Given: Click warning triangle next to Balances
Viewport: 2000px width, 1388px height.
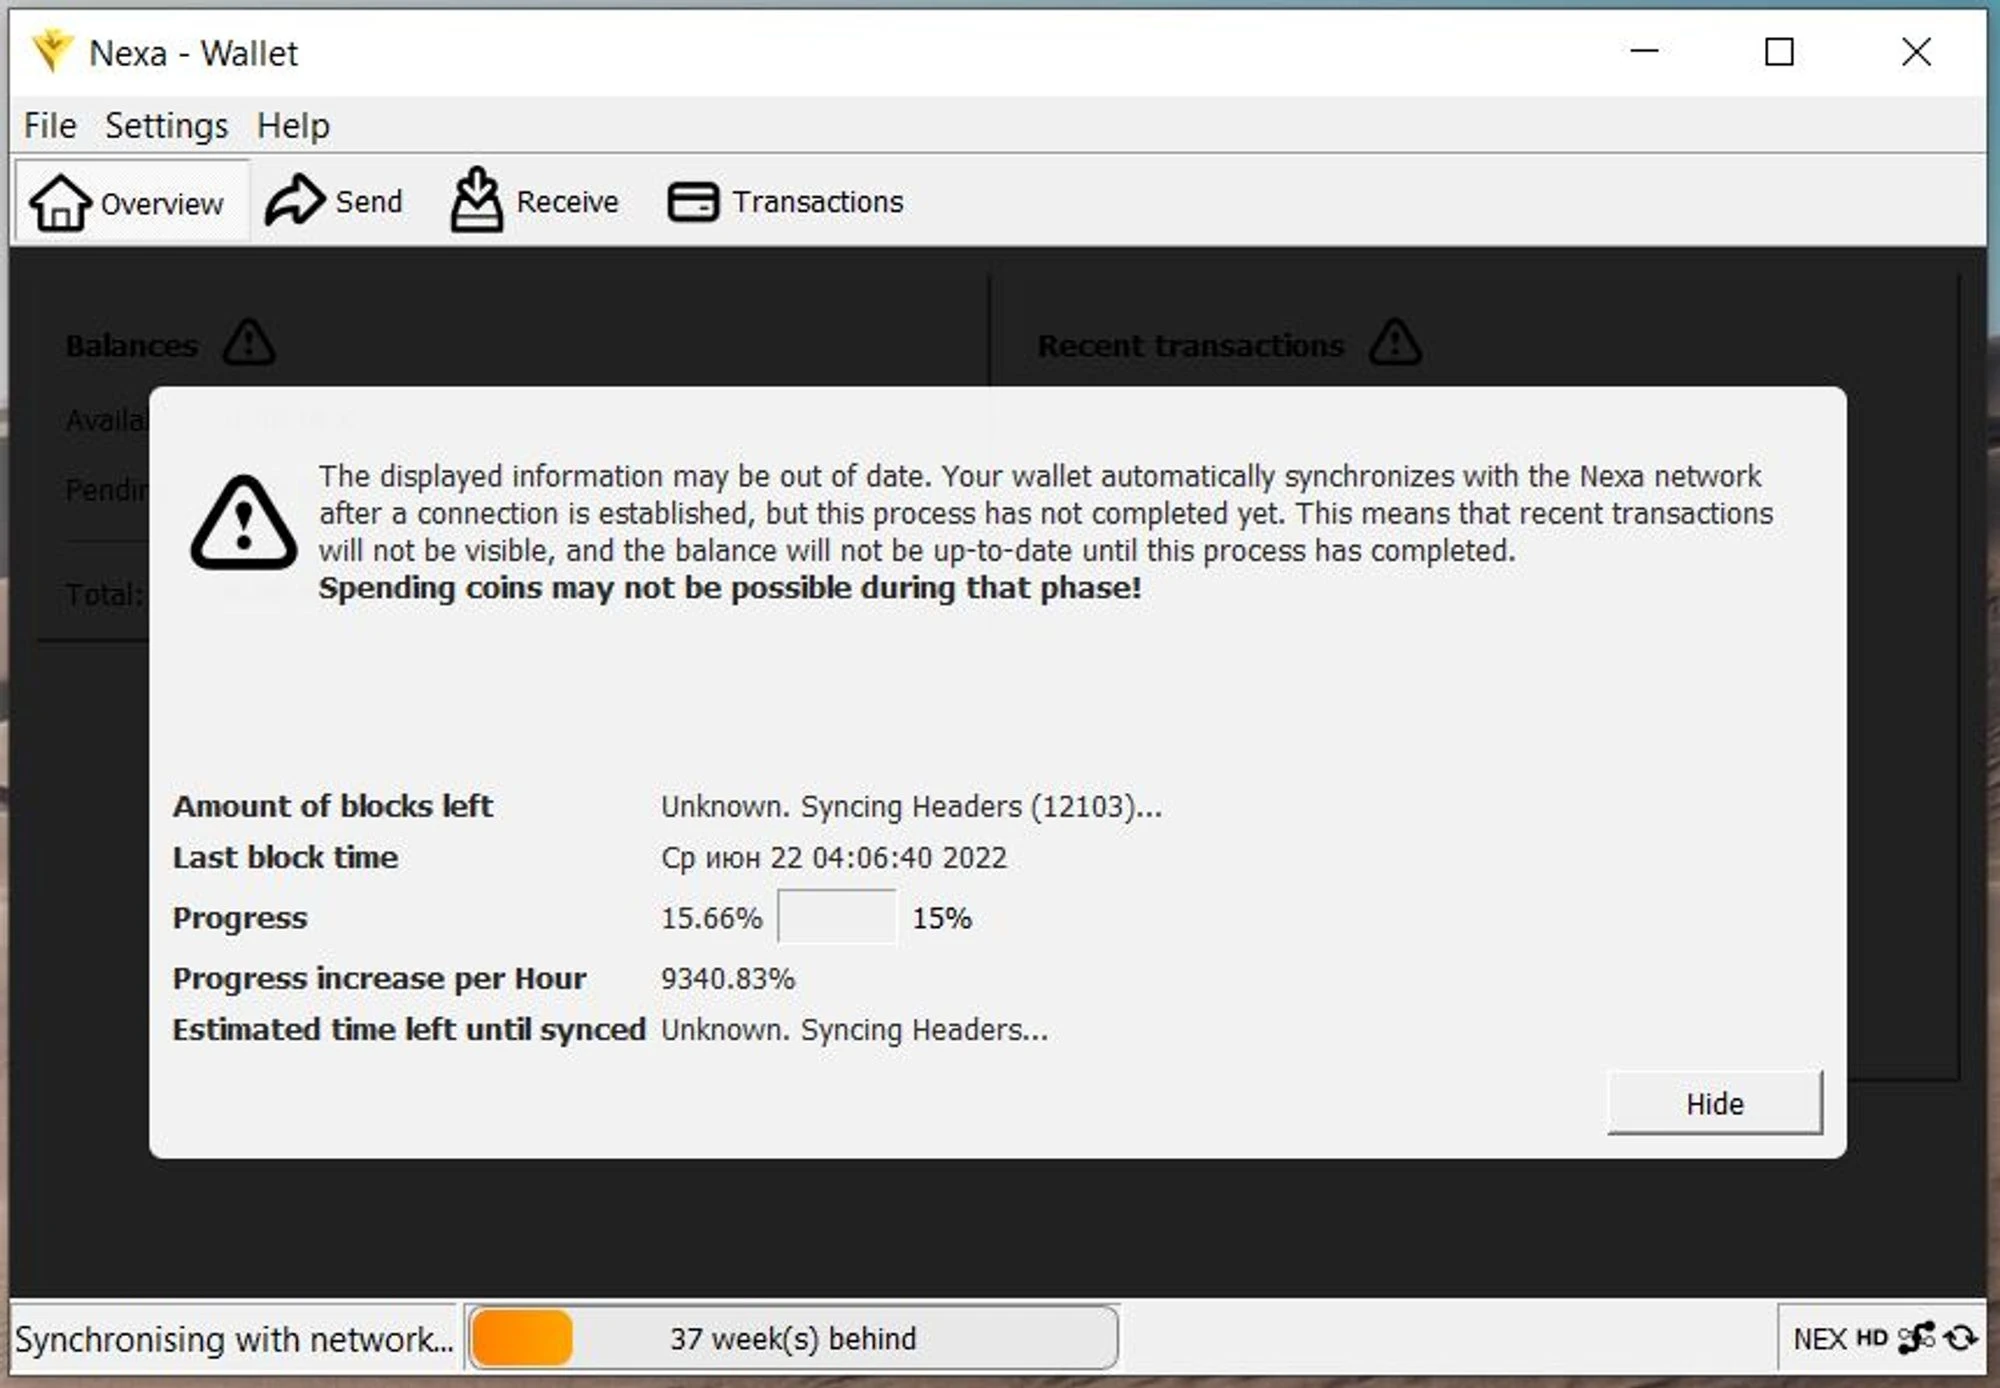Looking at the screenshot, I should [x=248, y=343].
